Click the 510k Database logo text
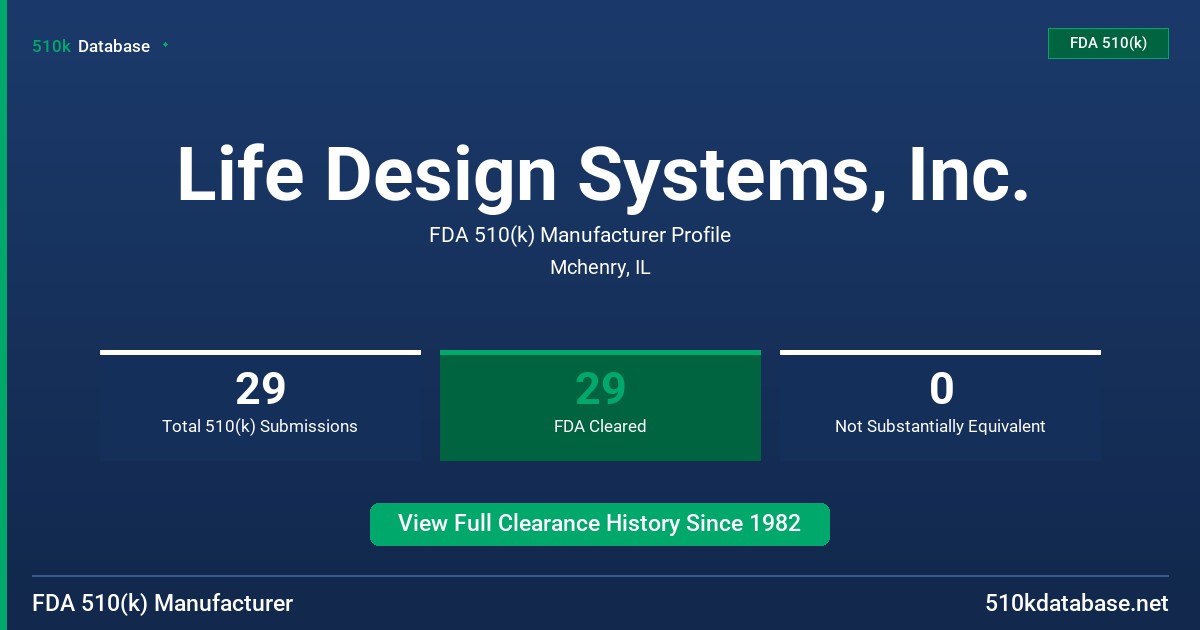Screen dimensions: 1200x630 tap(91, 46)
